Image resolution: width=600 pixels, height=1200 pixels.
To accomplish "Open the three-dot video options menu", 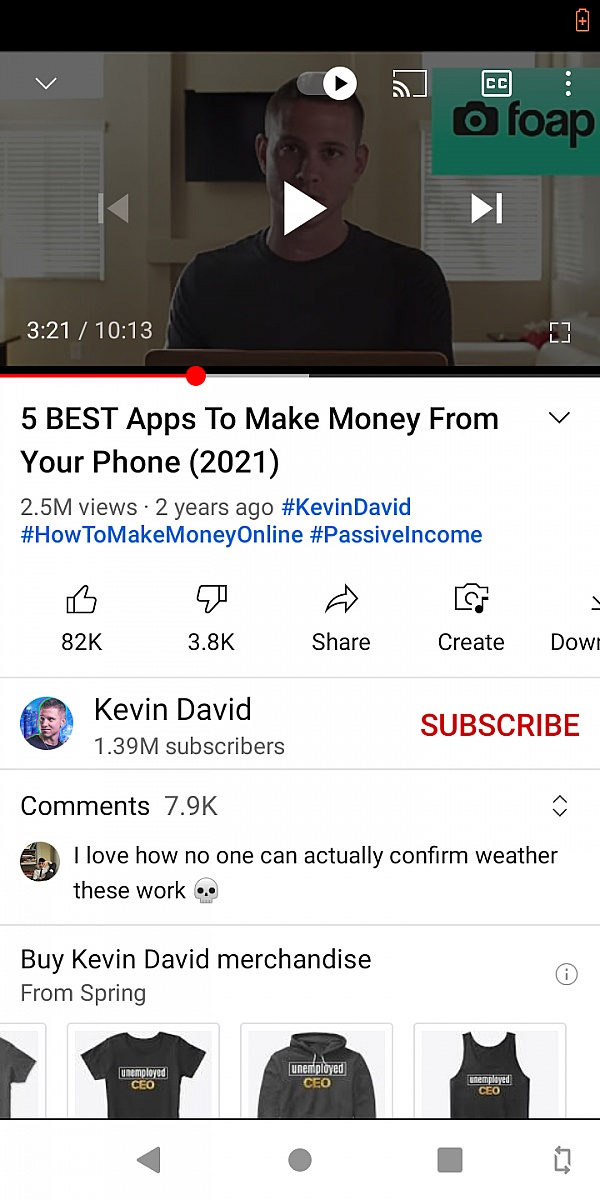I will coord(567,83).
